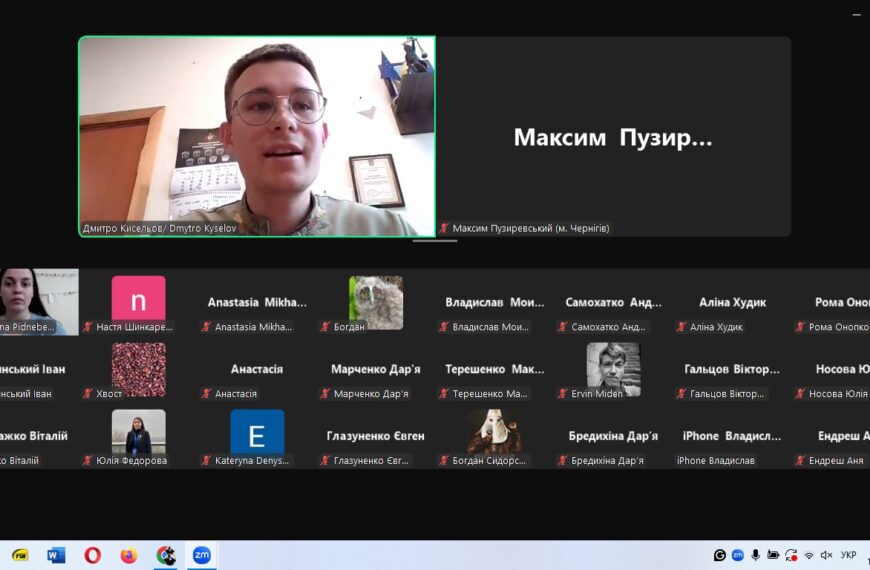Click muted mic icon beside Рома Онопко

click(x=800, y=327)
